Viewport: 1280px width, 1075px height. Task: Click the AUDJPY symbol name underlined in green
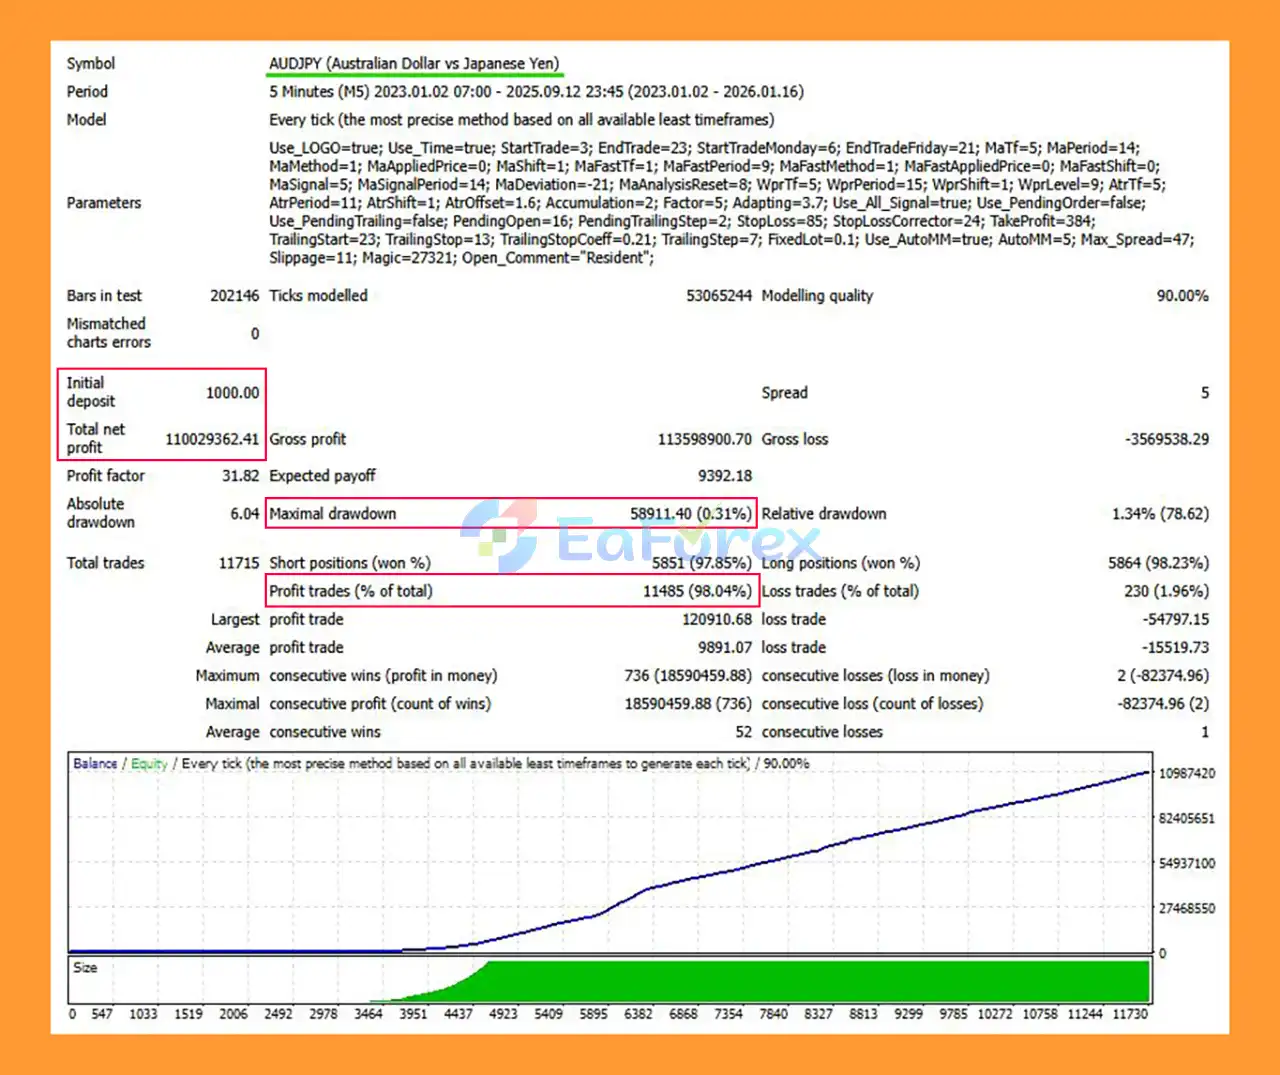coord(414,63)
